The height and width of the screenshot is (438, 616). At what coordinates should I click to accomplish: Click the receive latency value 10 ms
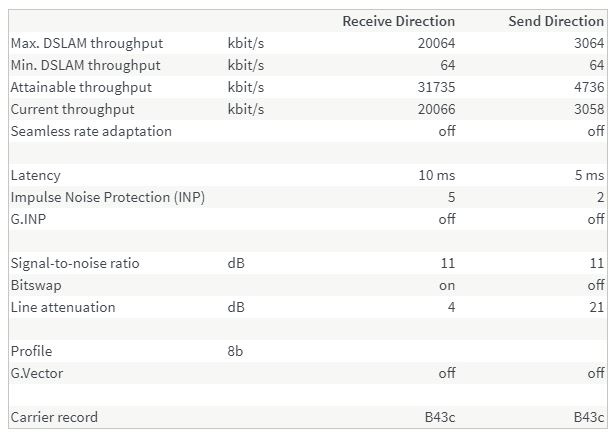click(437, 175)
